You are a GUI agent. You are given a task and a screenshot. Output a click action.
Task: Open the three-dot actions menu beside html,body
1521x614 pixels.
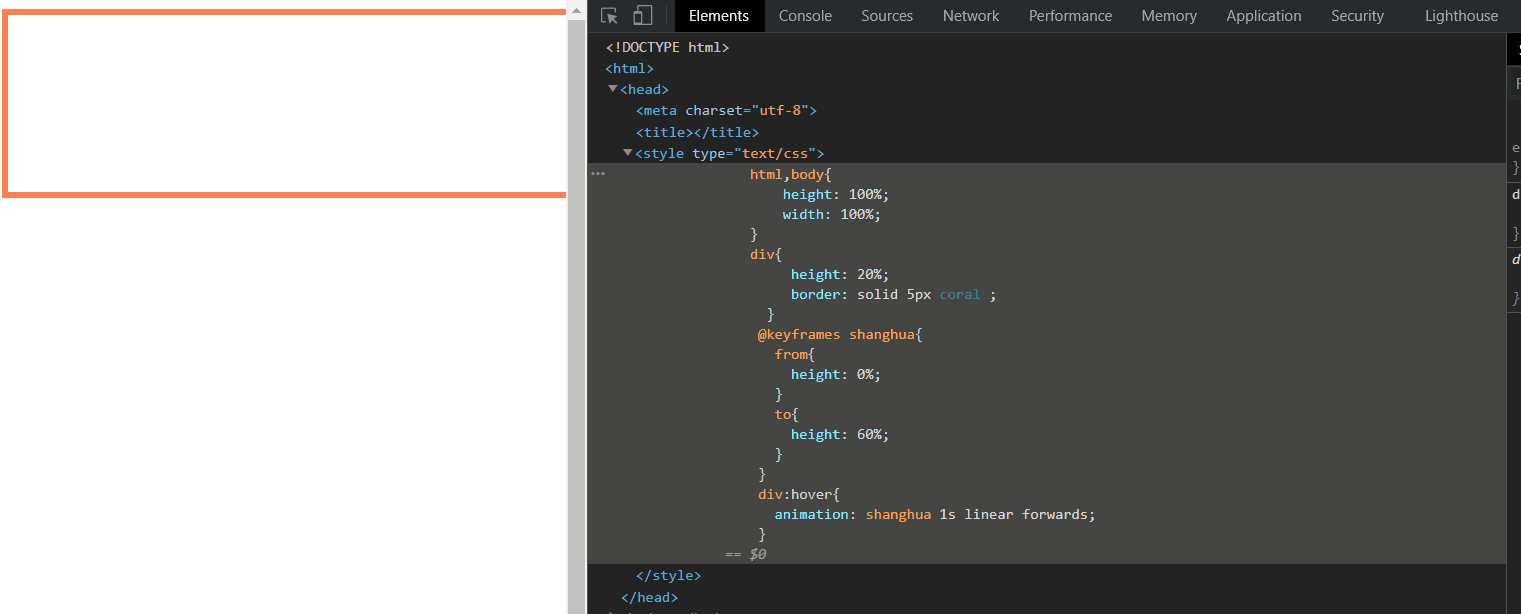pyautogui.click(x=598, y=174)
